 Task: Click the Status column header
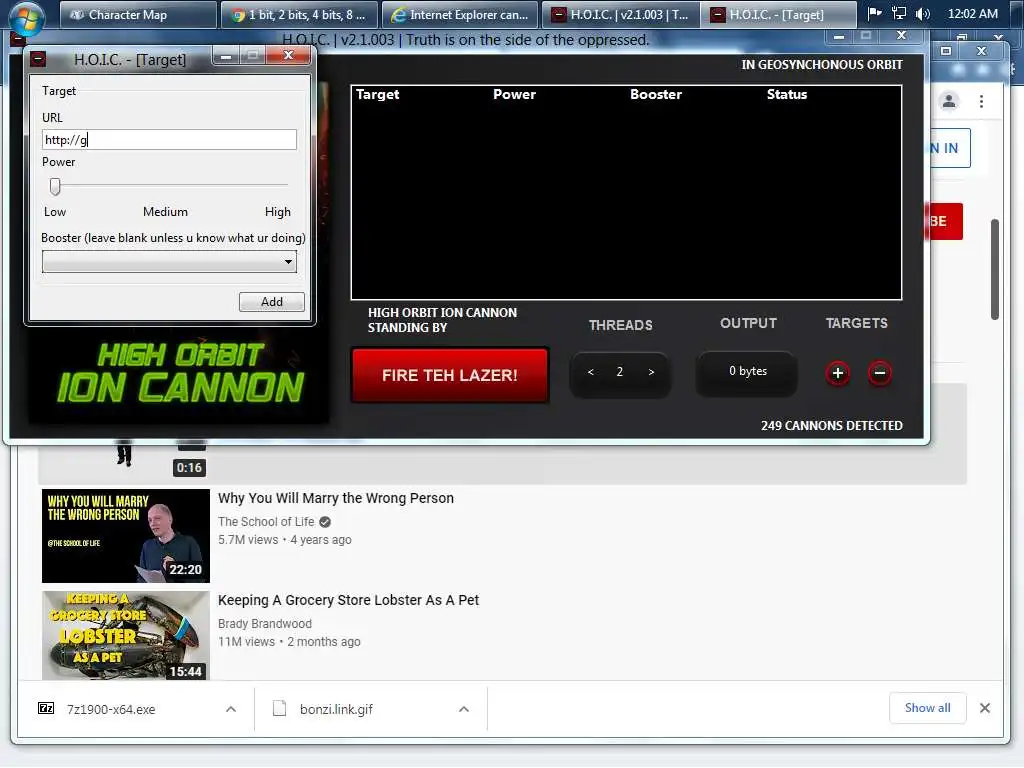click(786, 94)
